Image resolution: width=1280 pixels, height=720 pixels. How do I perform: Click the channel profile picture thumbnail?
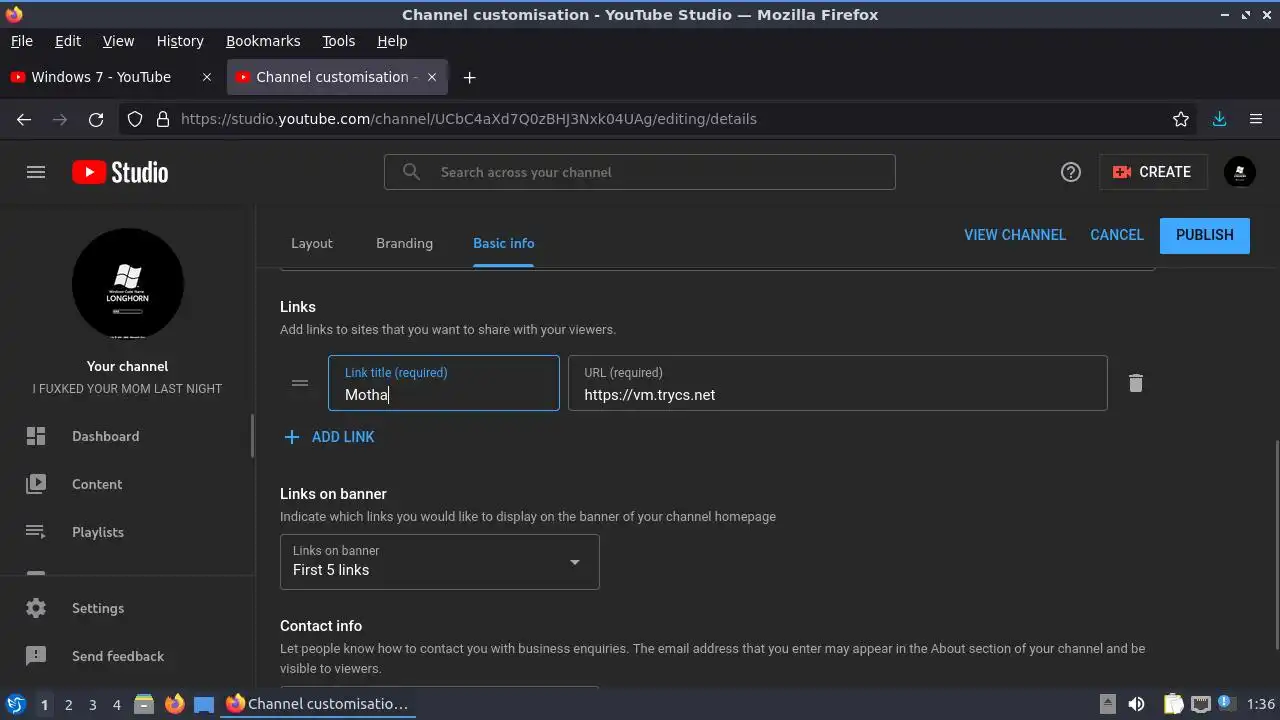[x=128, y=284]
